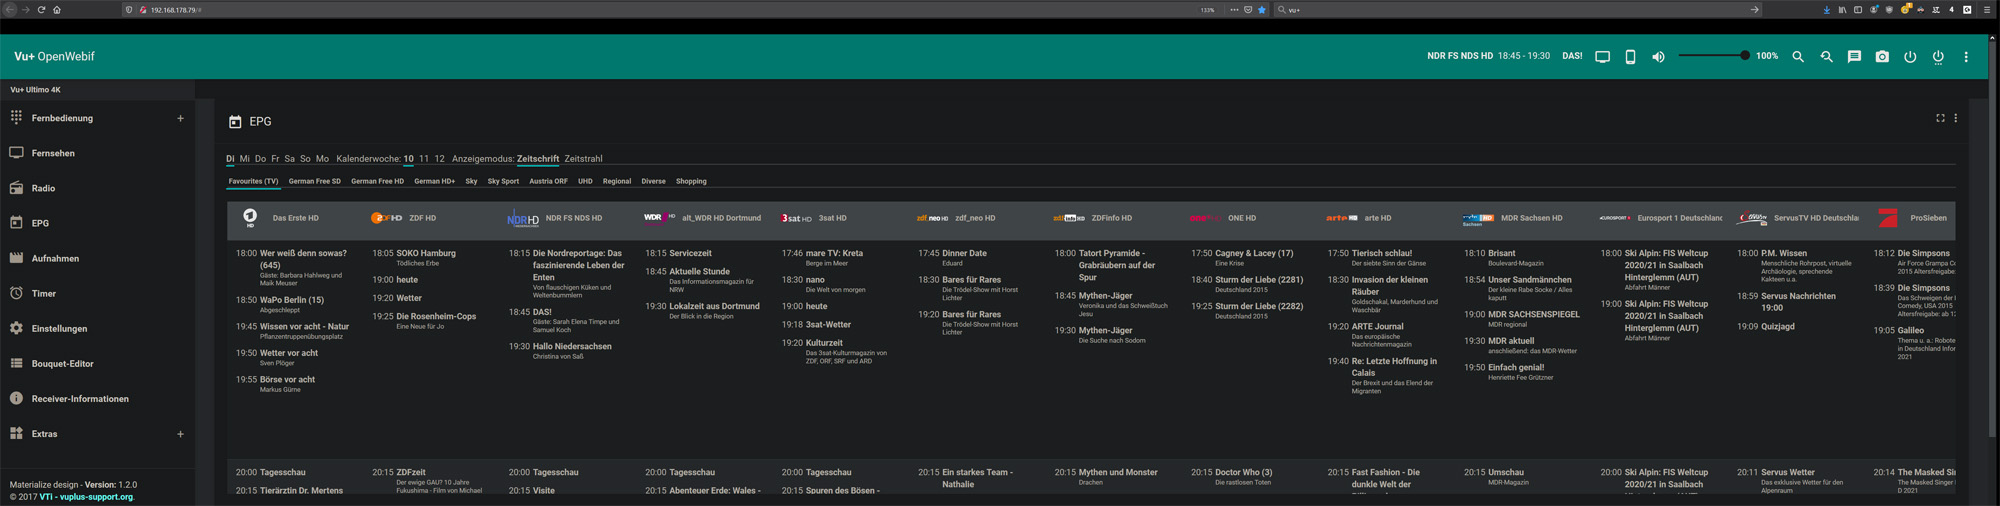The height and width of the screenshot is (506, 2000).
Task: Expand Fernbedienung with plus icon
Action: [x=180, y=118]
